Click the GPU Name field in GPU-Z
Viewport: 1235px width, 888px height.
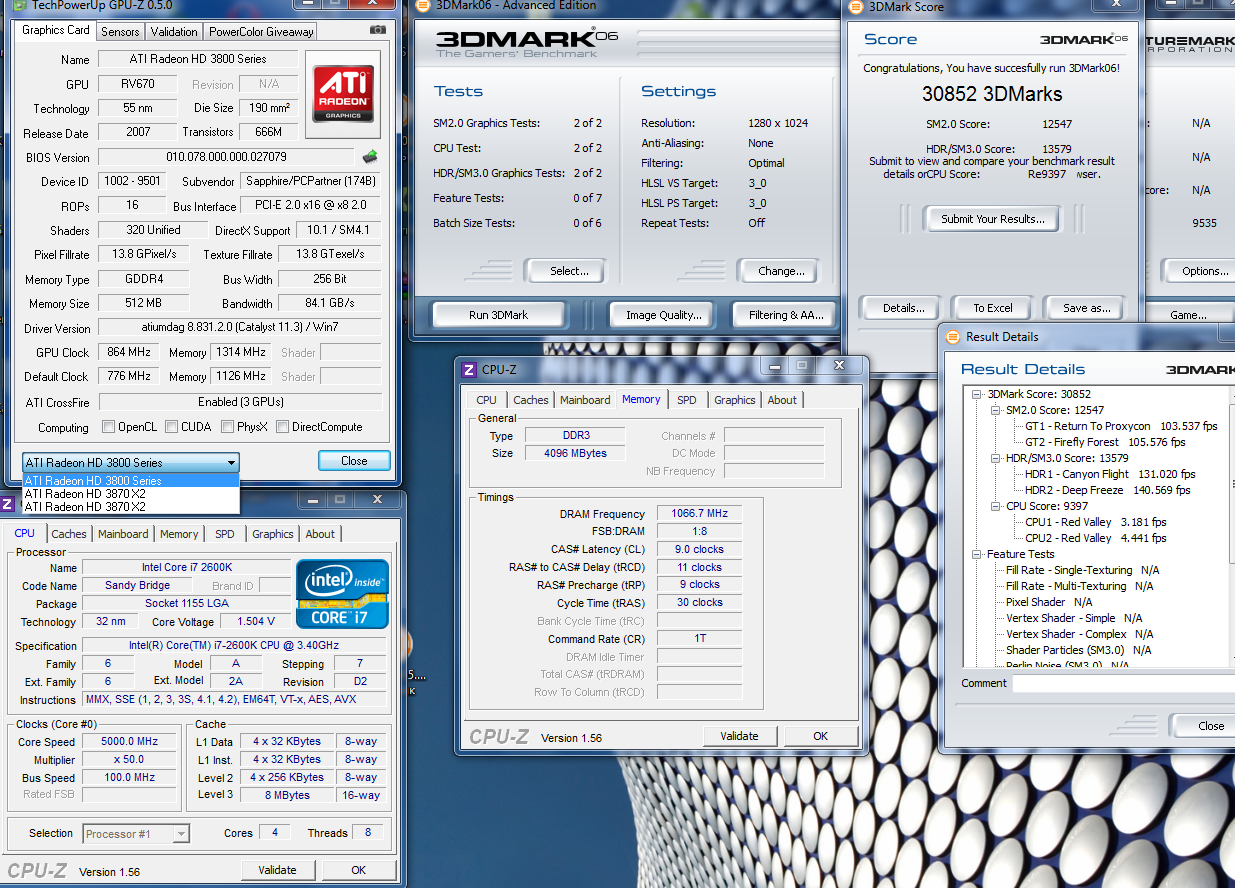tap(197, 59)
